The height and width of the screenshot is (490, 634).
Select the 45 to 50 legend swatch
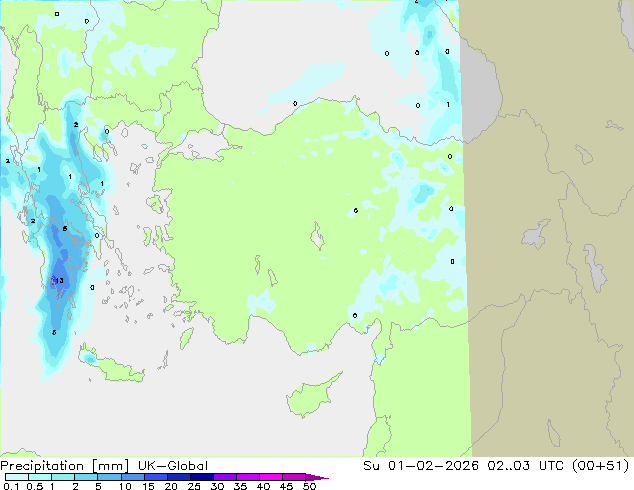[294, 477]
